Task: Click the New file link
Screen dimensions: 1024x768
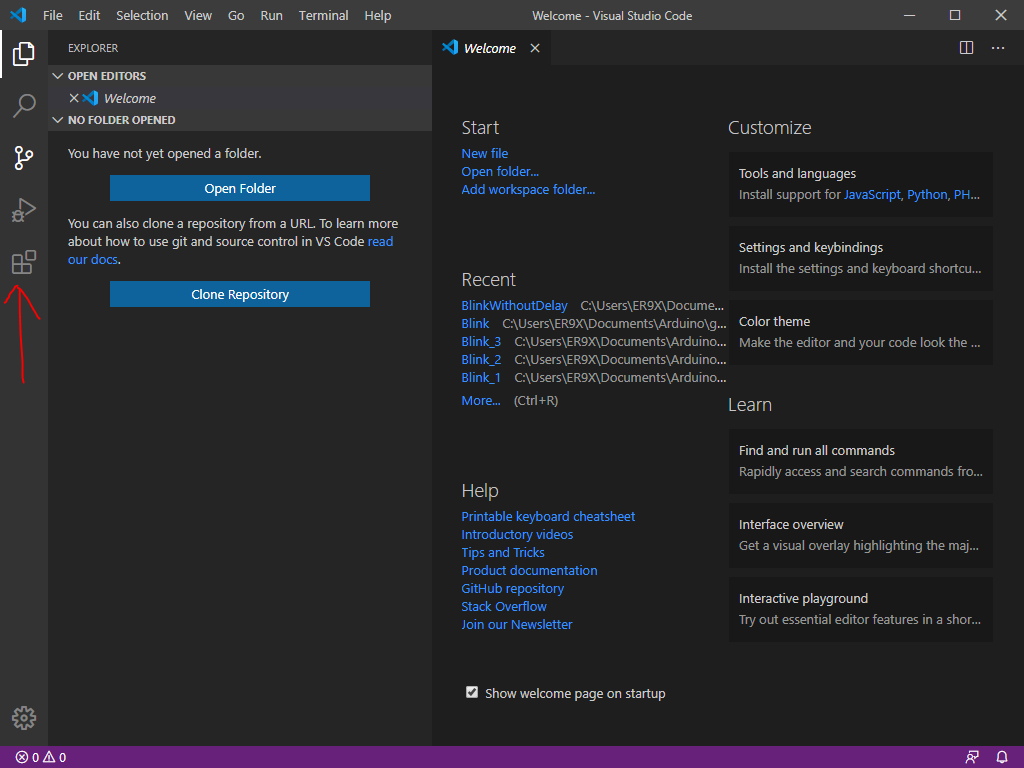Action: (485, 153)
